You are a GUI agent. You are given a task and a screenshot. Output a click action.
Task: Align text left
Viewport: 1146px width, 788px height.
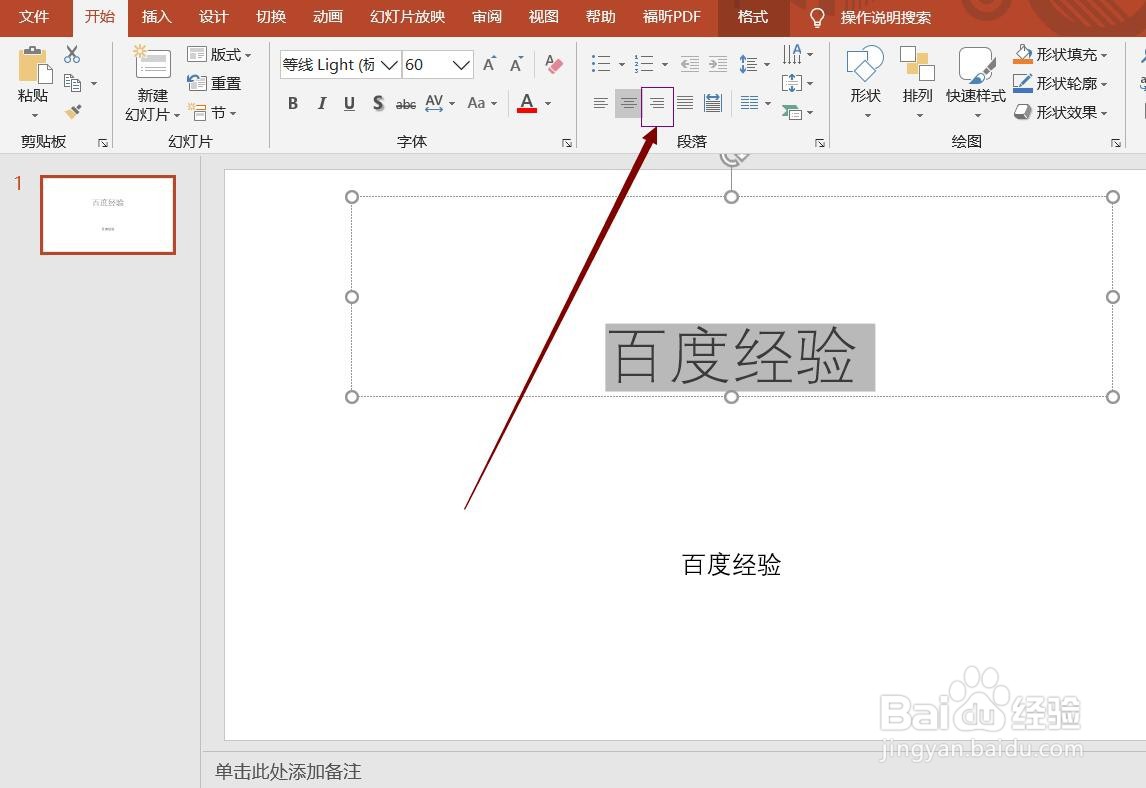(601, 103)
